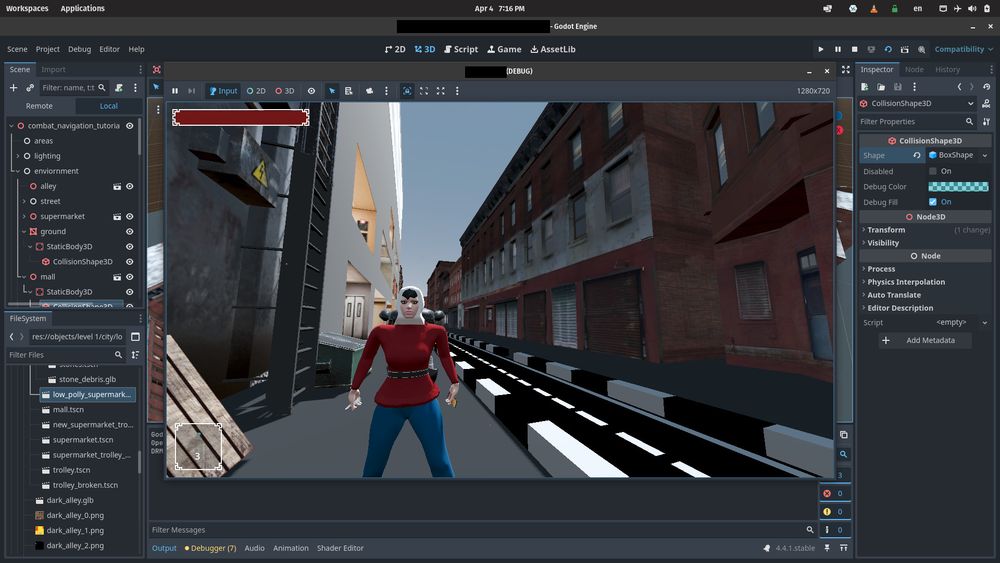The image size is (1000, 563).
Task: Save the edited resource in Inspector
Action: (897, 87)
